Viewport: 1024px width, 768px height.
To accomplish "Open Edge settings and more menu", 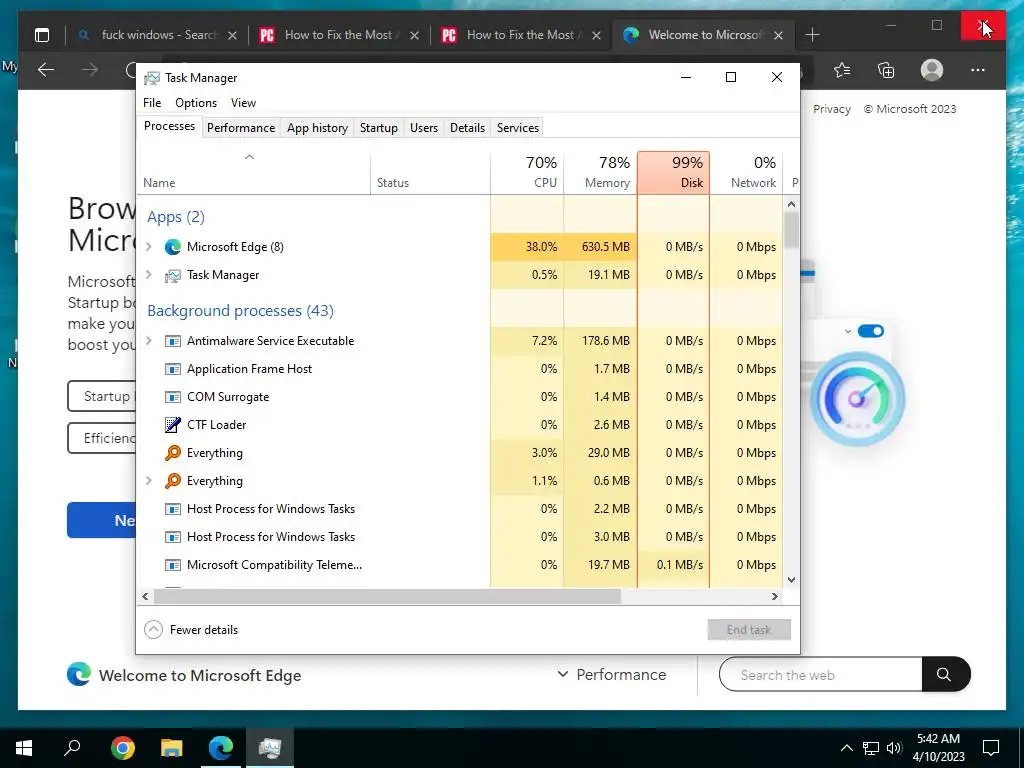I will [x=978, y=70].
